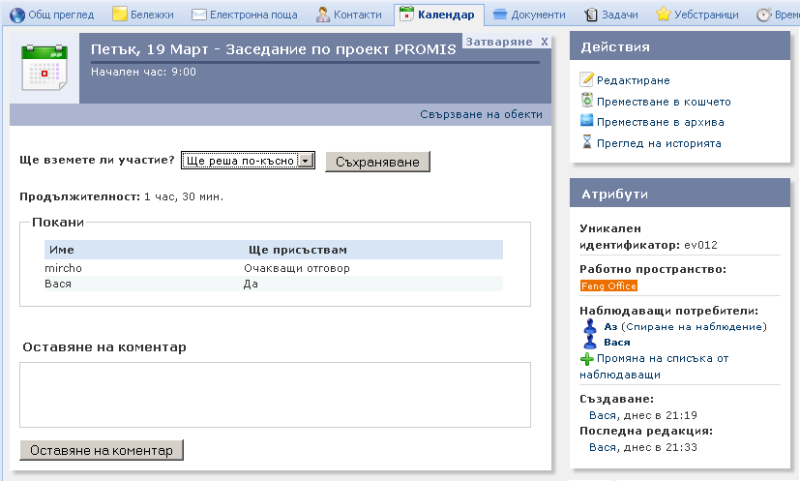Screen dimensions: 800x481
Task: Switch to the Електронна поща tab
Action: coord(236,15)
